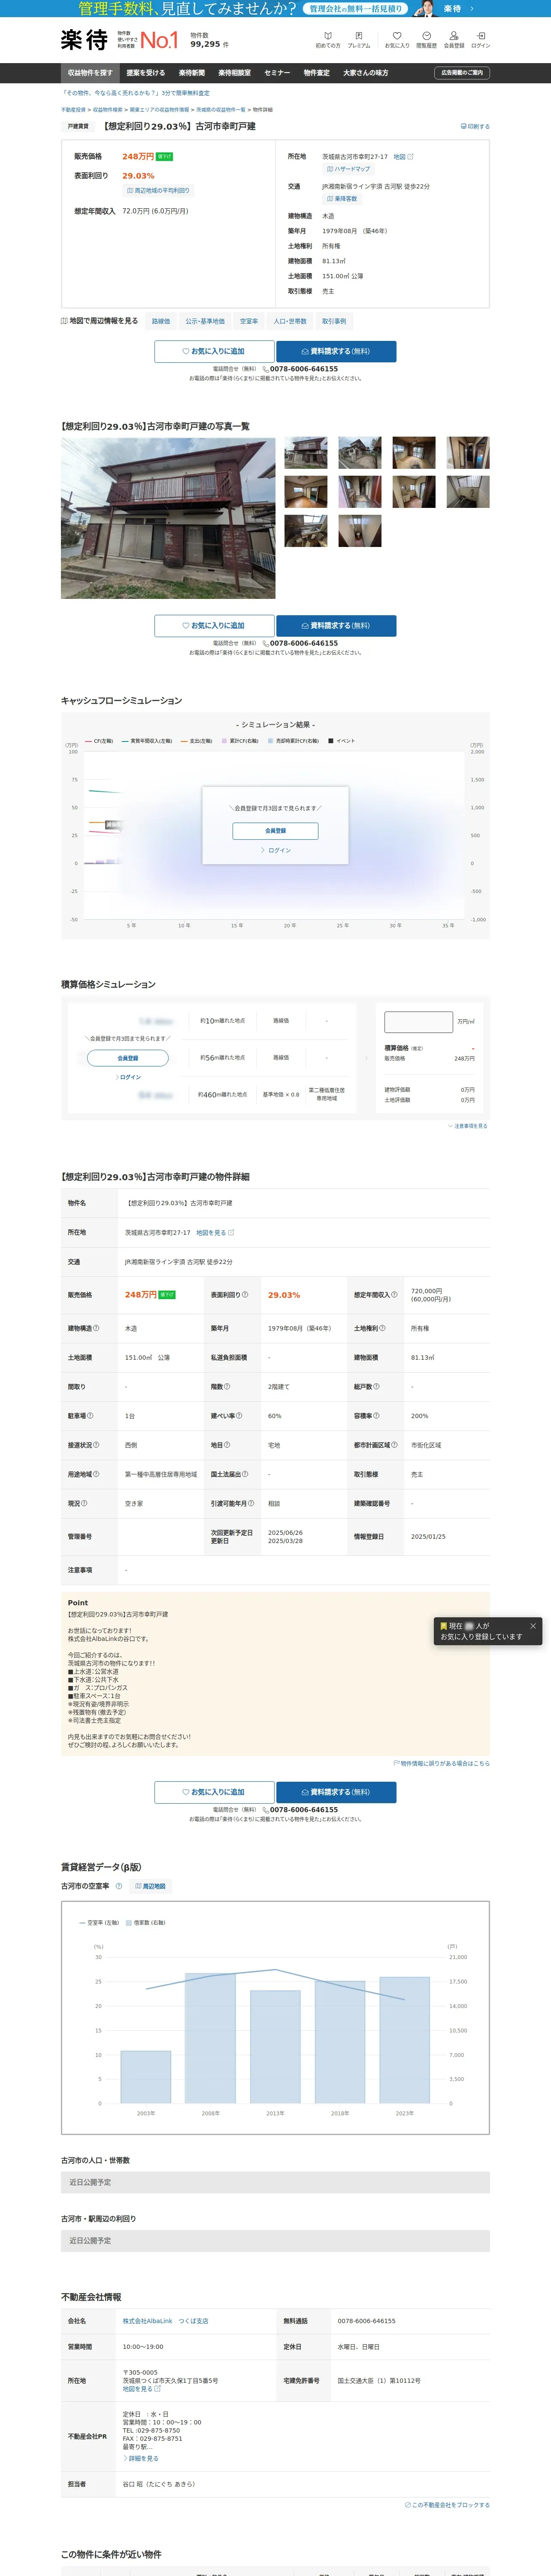Viewport: 551px width, 2576px height.
Task: Click help icon next to 都市計画区域 label
Action: pos(395,1445)
